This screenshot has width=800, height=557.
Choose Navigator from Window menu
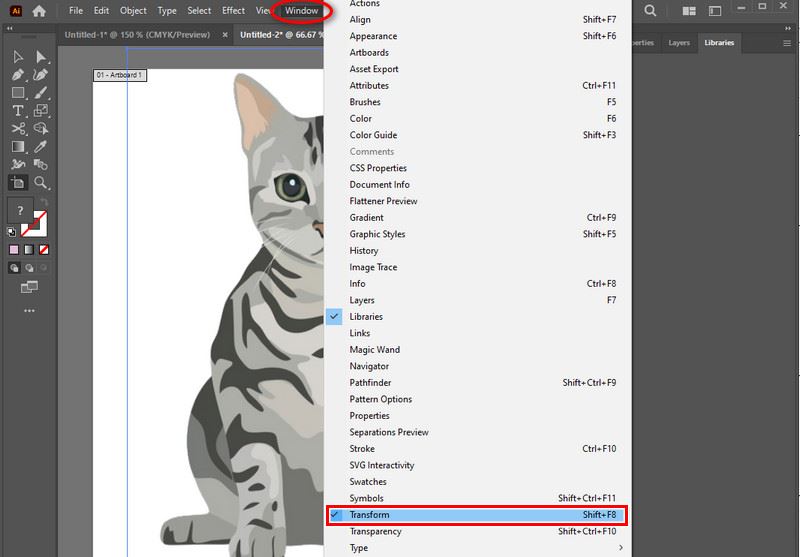tap(476, 366)
